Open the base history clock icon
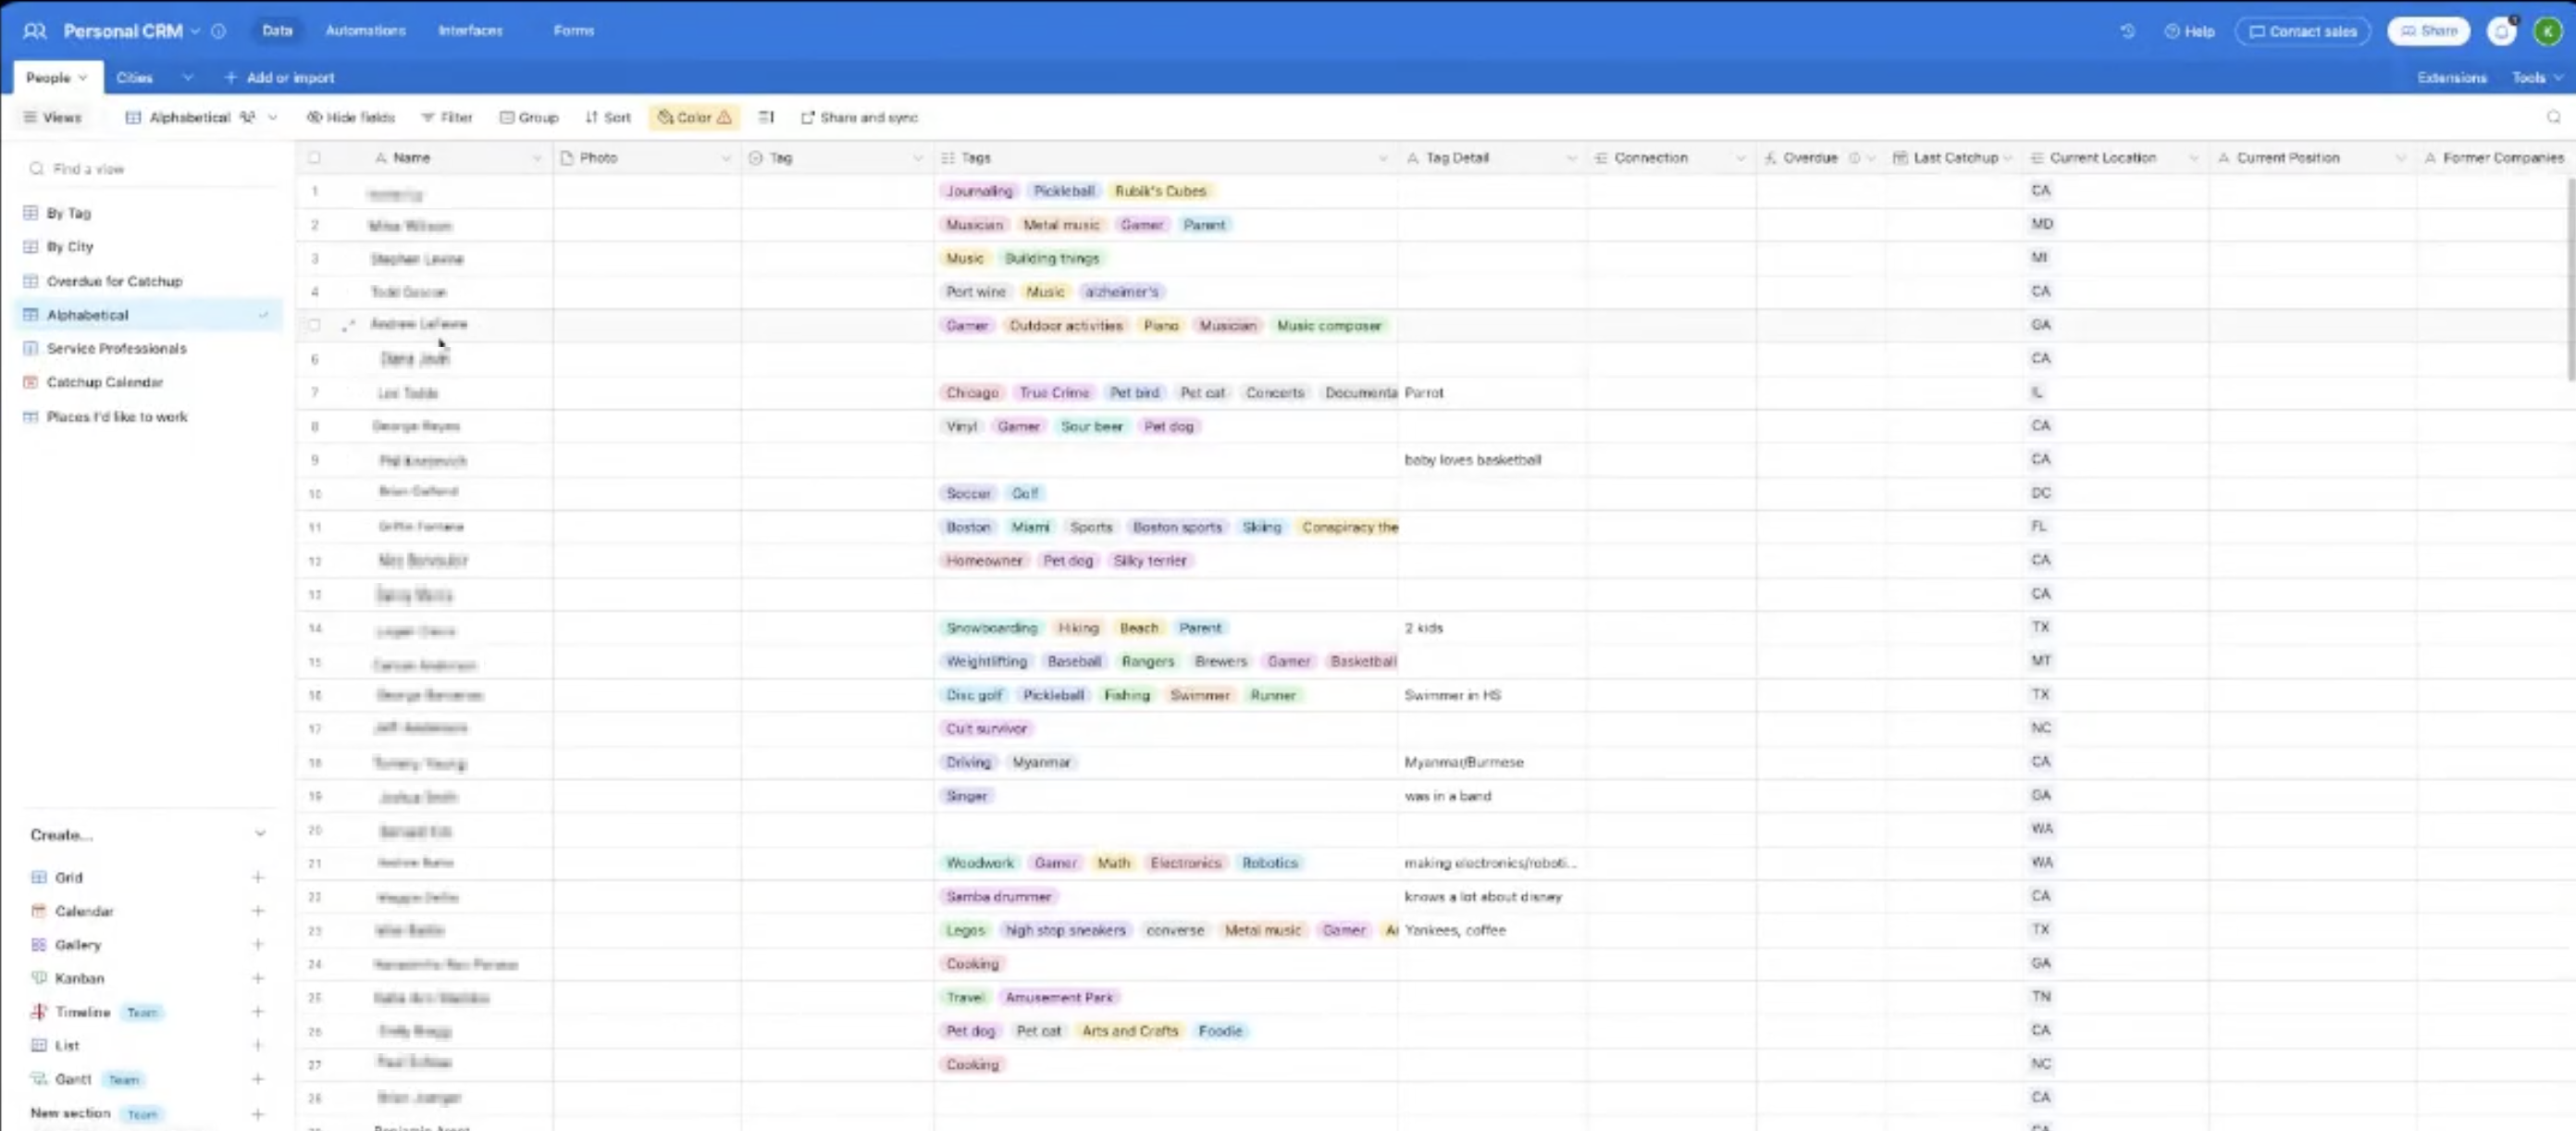Image resolution: width=2576 pixels, height=1131 pixels. (2127, 31)
